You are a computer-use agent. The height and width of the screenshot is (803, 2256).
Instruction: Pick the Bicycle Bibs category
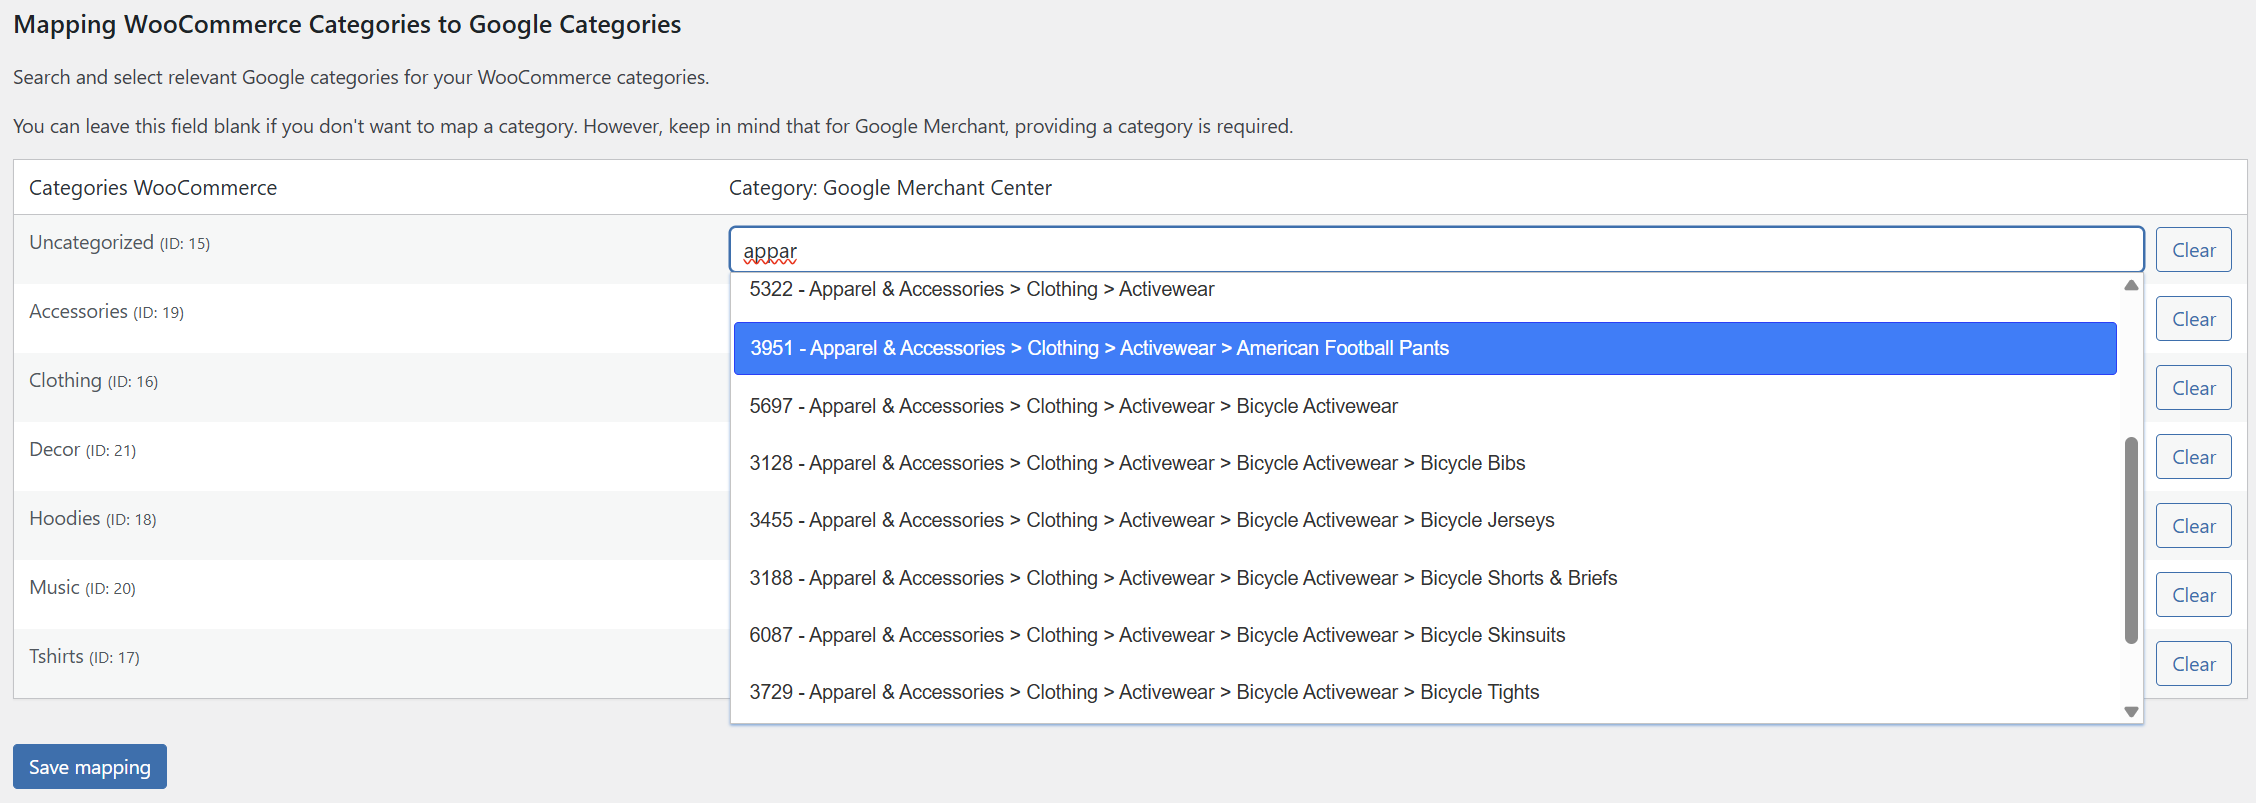click(x=1137, y=463)
